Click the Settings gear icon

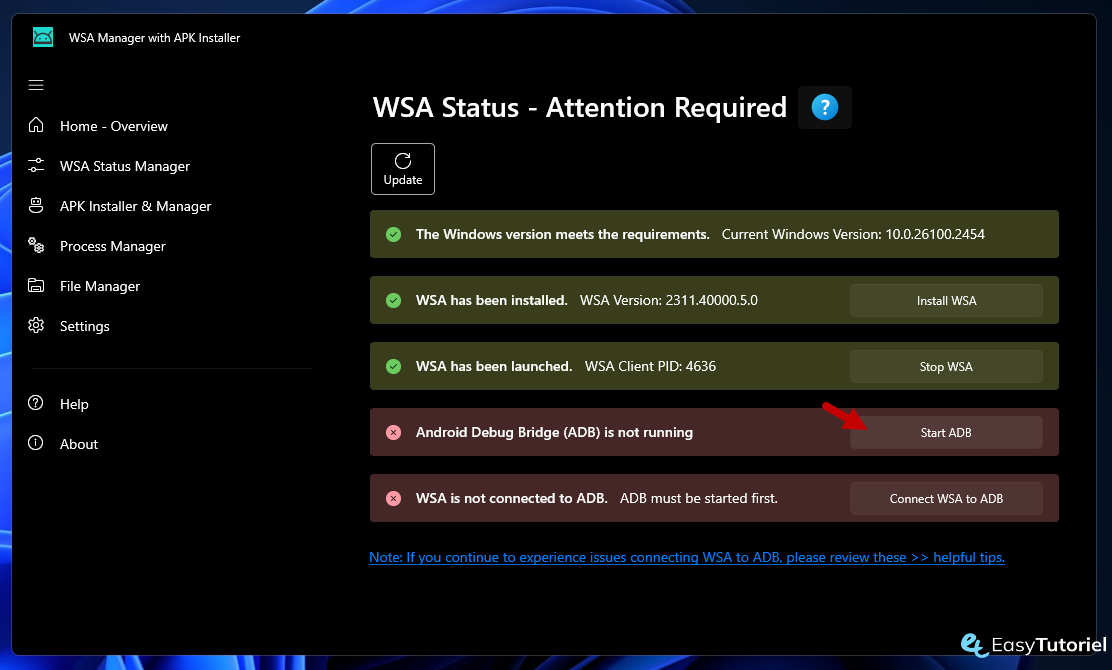pos(36,325)
